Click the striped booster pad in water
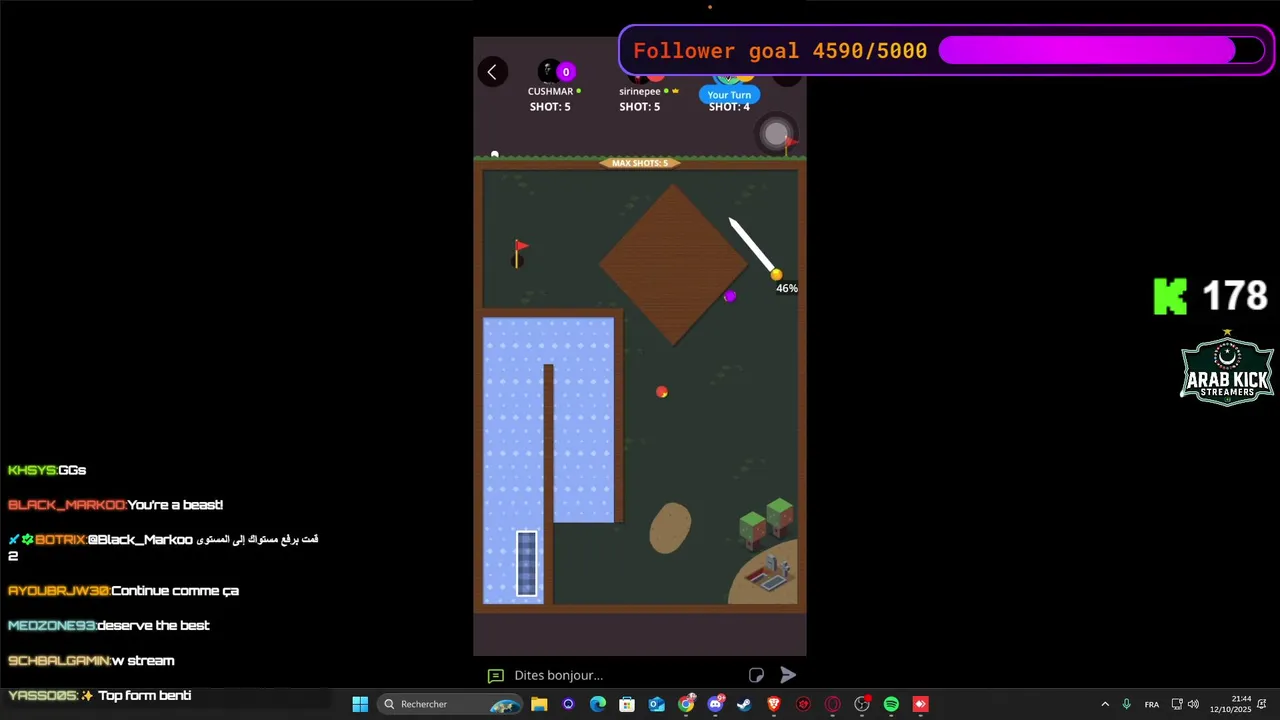The width and height of the screenshot is (1280, 720). click(527, 563)
